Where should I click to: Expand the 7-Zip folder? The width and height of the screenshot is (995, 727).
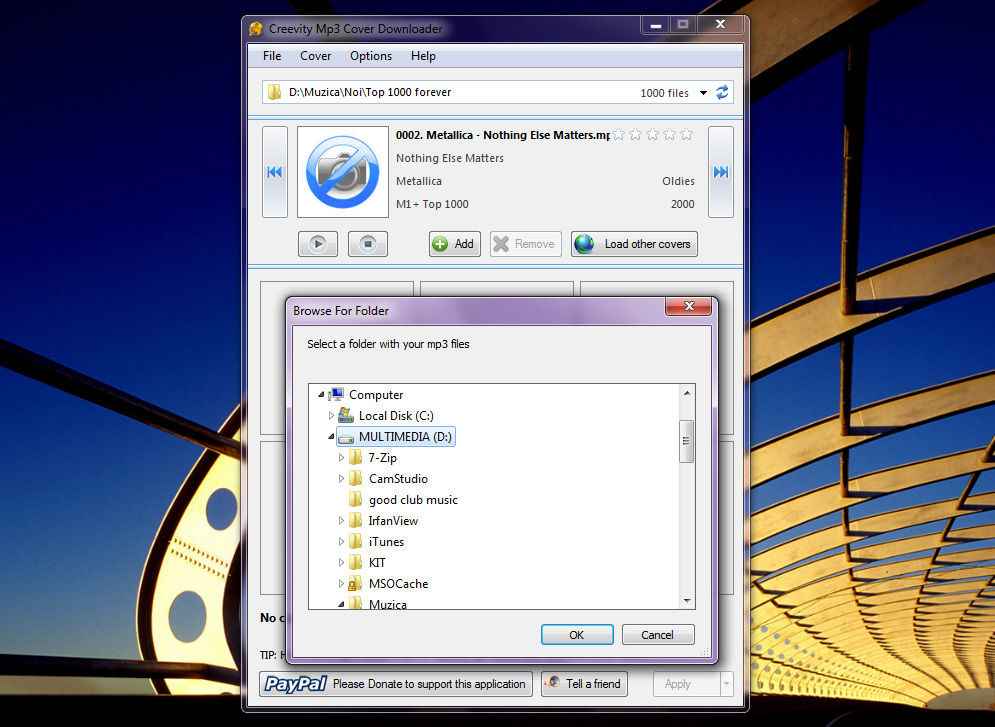tap(341, 458)
